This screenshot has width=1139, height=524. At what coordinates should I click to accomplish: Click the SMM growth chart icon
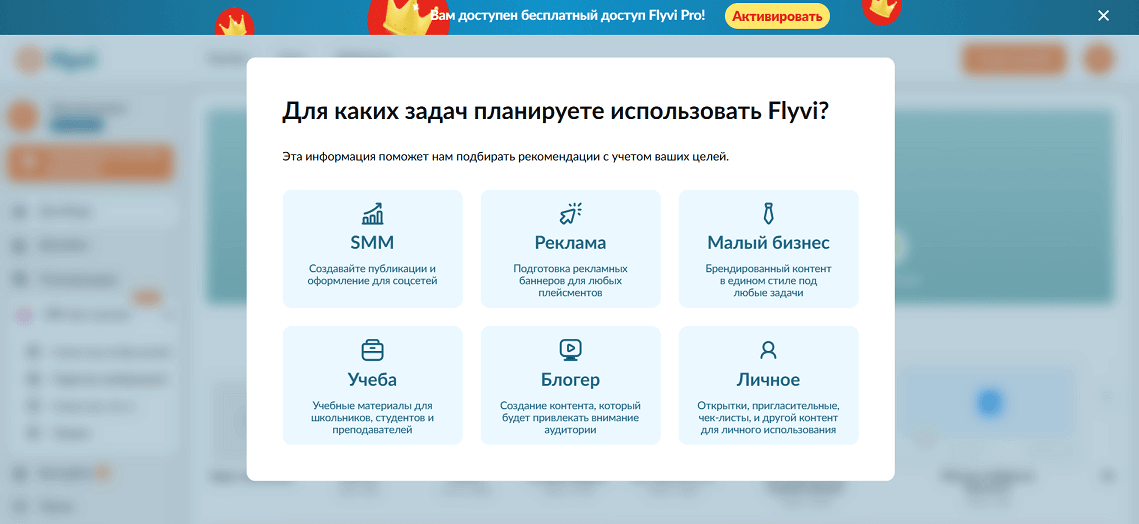[x=373, y=214]
